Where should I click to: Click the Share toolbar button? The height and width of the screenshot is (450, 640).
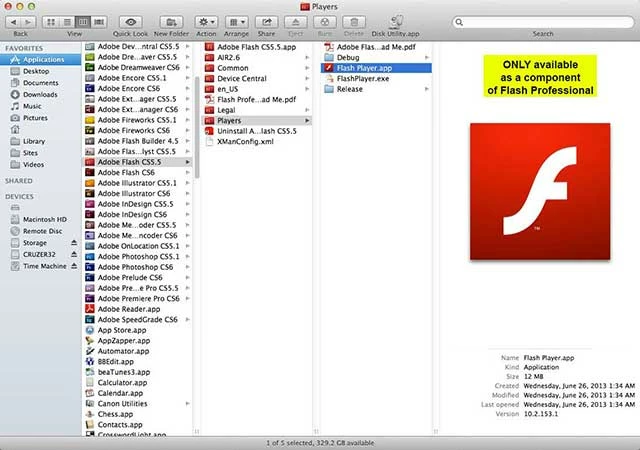click(266, 22)
